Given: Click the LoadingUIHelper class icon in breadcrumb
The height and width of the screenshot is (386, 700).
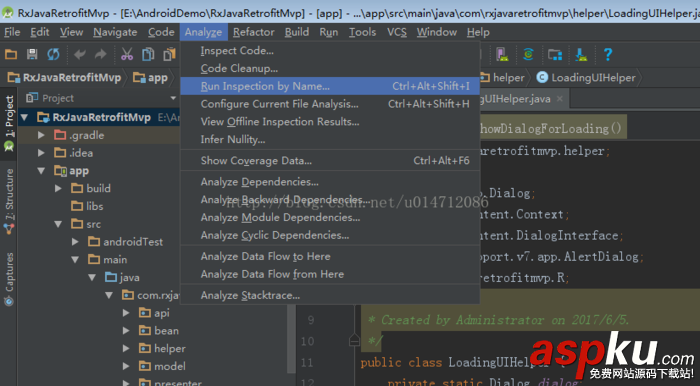Looking at the screenshot, I should 542,78.
